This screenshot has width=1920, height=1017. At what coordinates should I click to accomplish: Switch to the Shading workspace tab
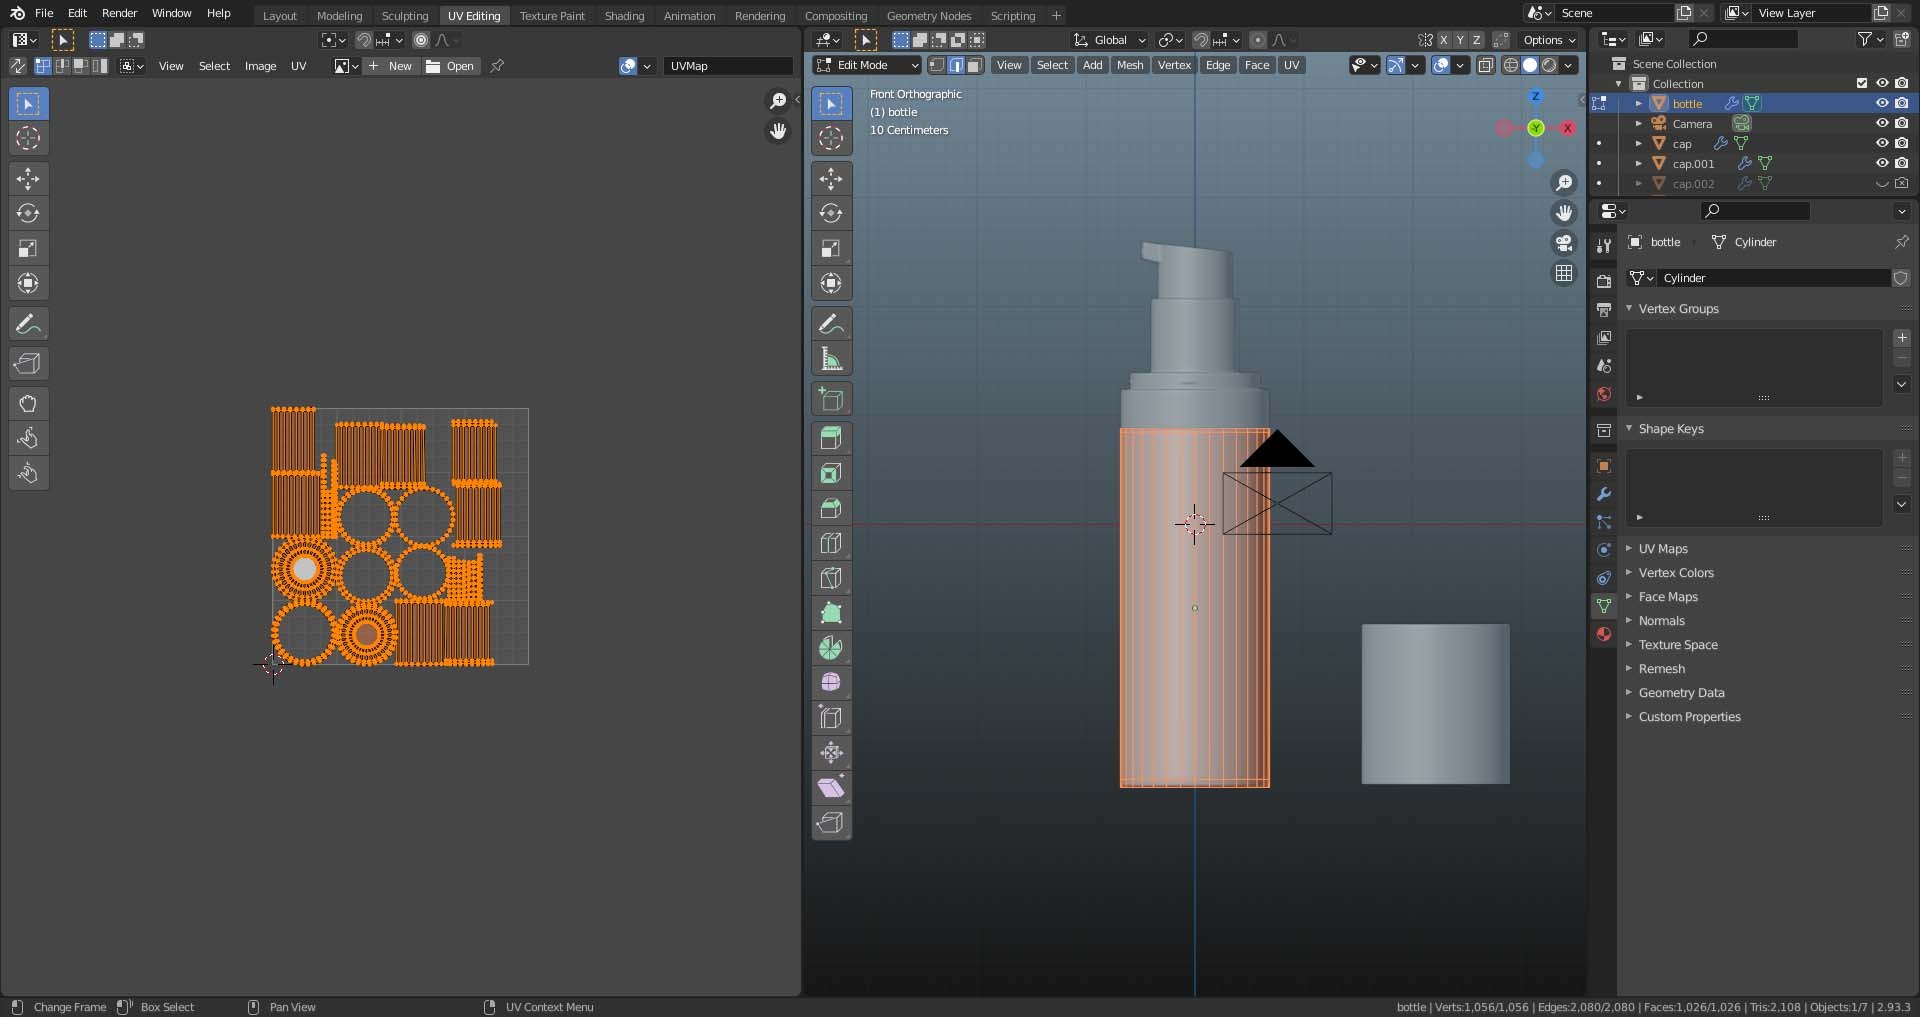point(624,16)
